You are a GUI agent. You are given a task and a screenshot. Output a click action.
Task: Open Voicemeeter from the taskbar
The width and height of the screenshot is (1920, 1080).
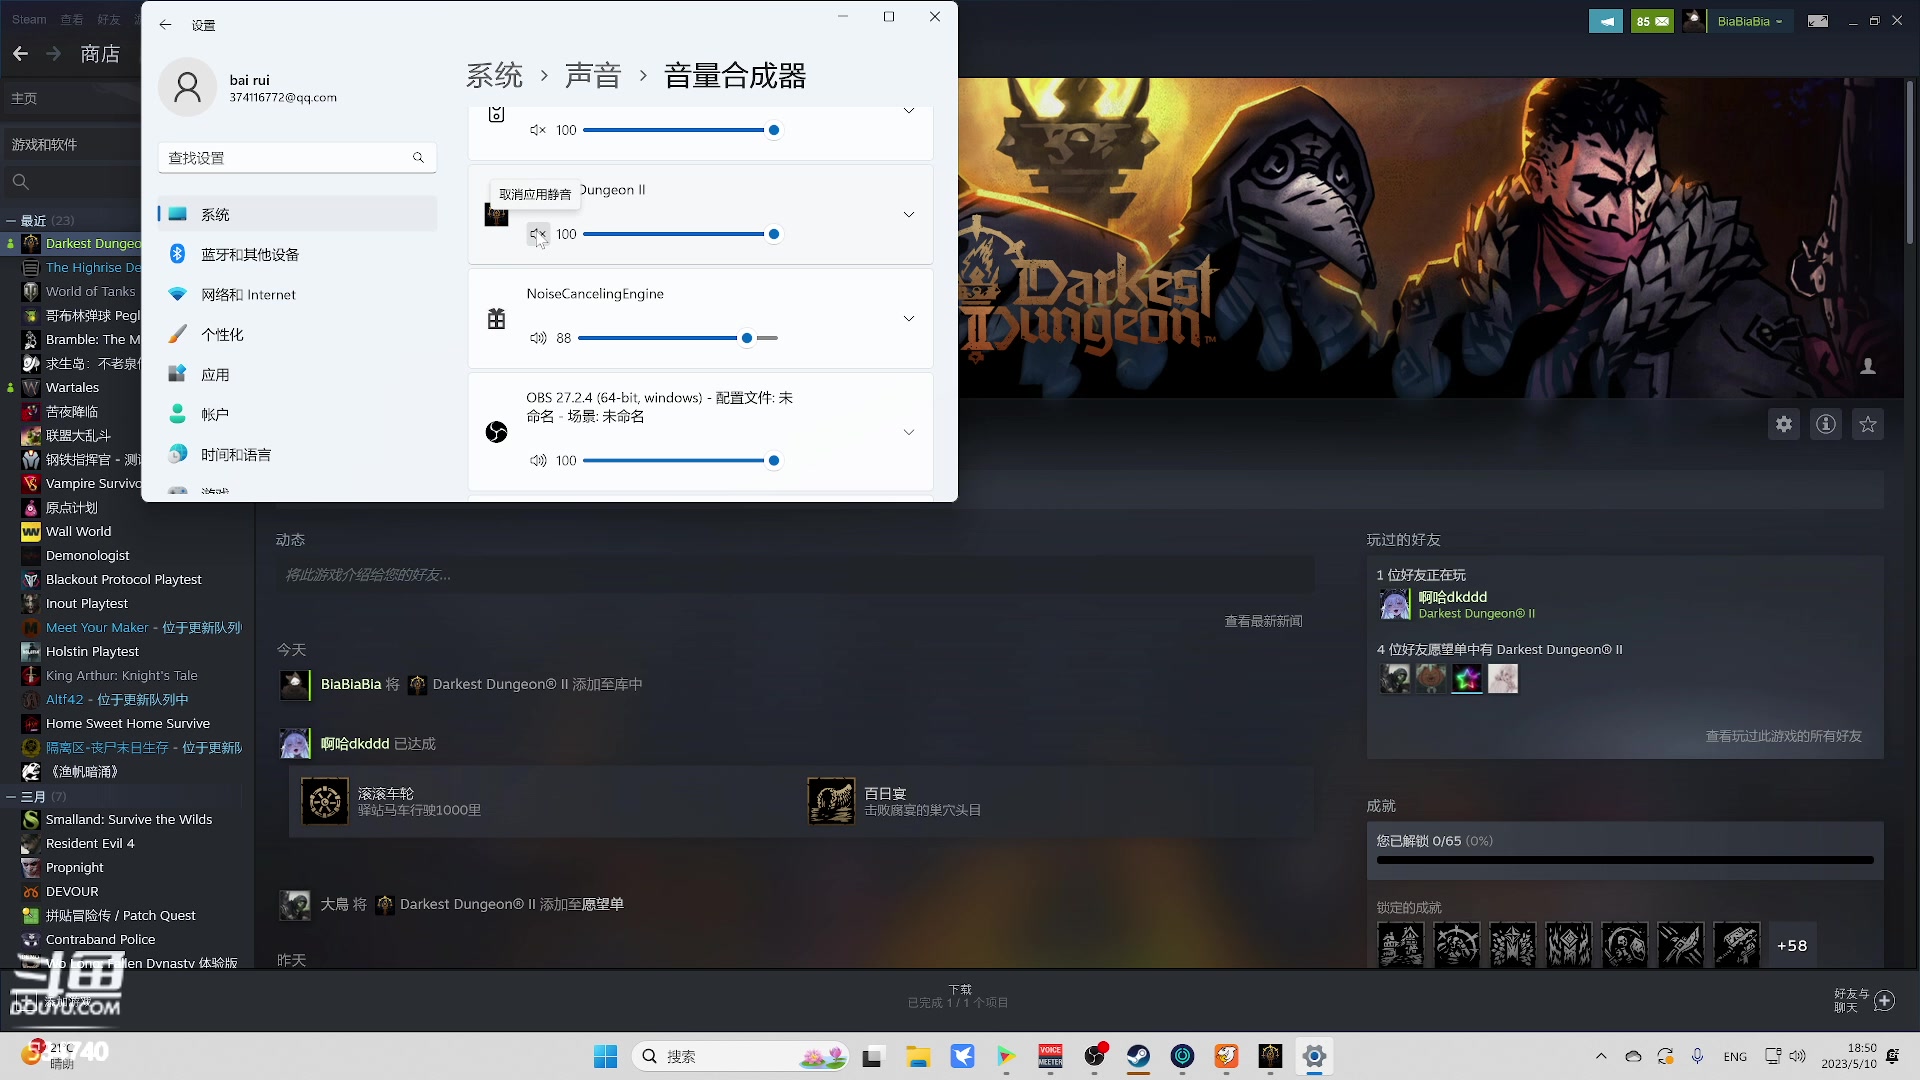click(x=1050, y=1057)
